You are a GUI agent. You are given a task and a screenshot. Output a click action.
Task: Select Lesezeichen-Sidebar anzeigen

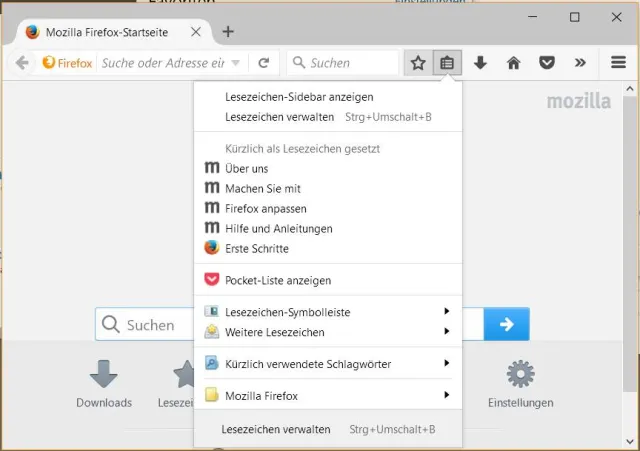coord(299,97)
